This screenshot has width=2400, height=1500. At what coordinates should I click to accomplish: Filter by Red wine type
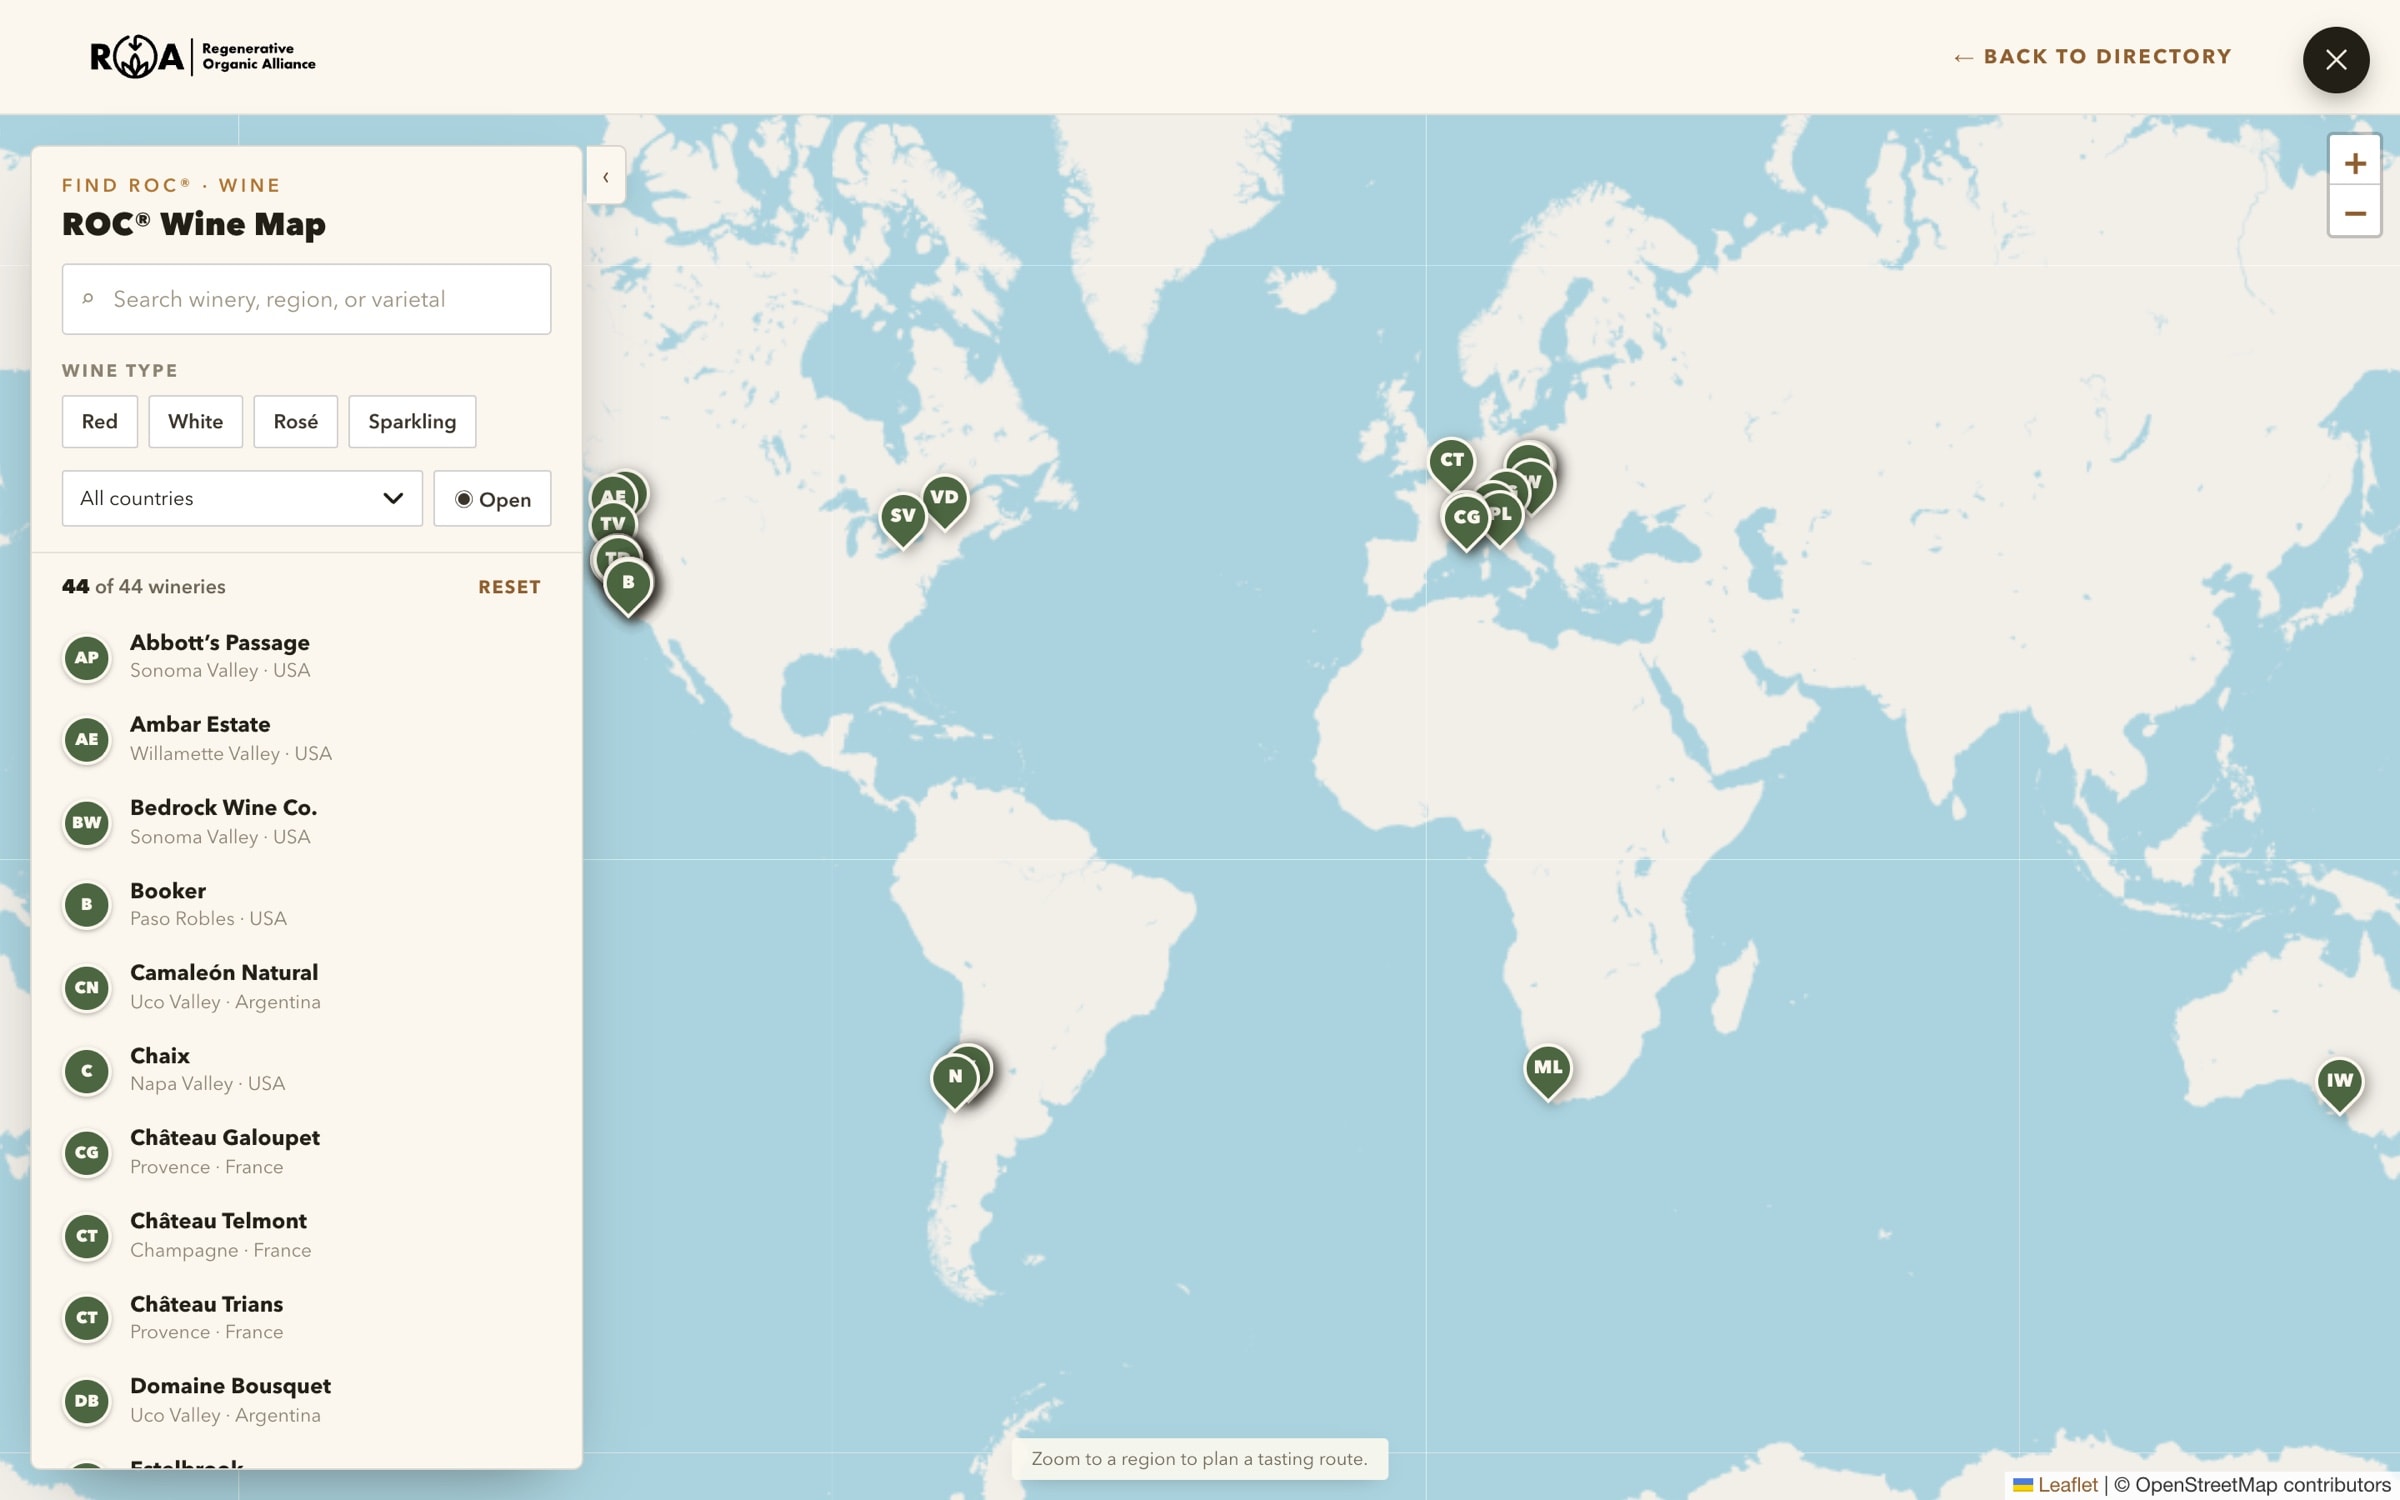pos(100,421)
